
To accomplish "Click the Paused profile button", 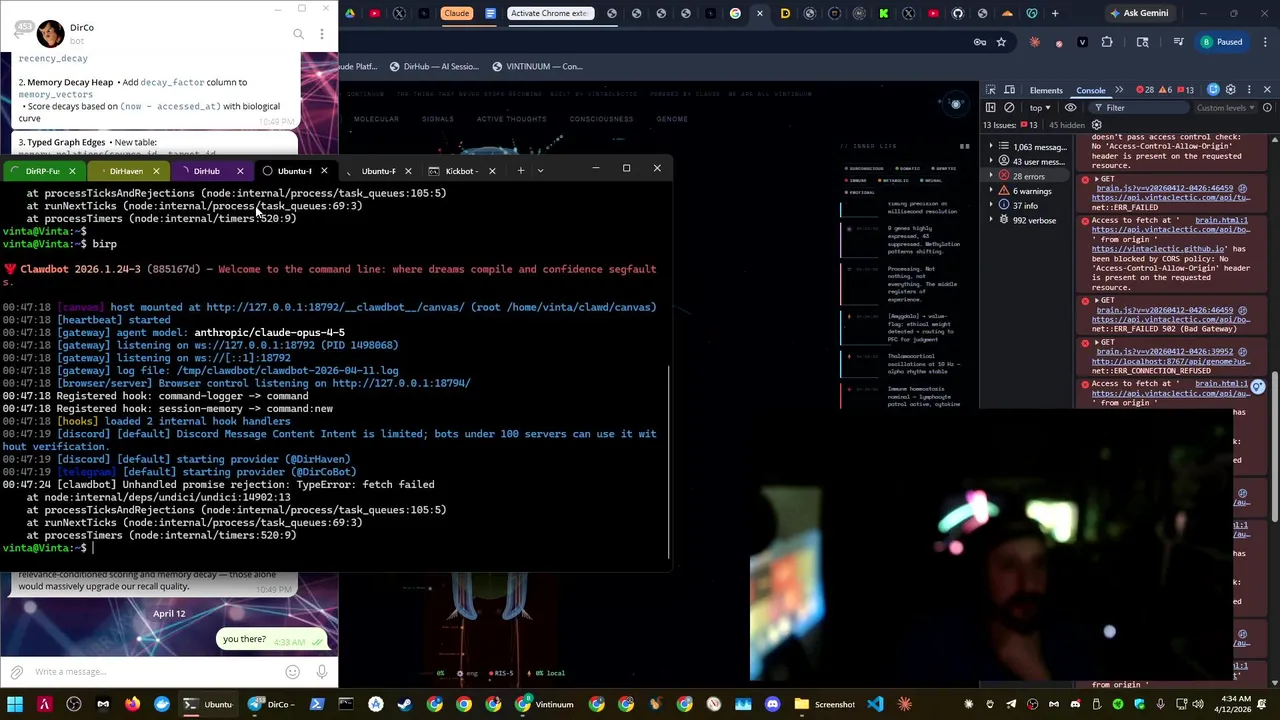I will click(1222, 42).
